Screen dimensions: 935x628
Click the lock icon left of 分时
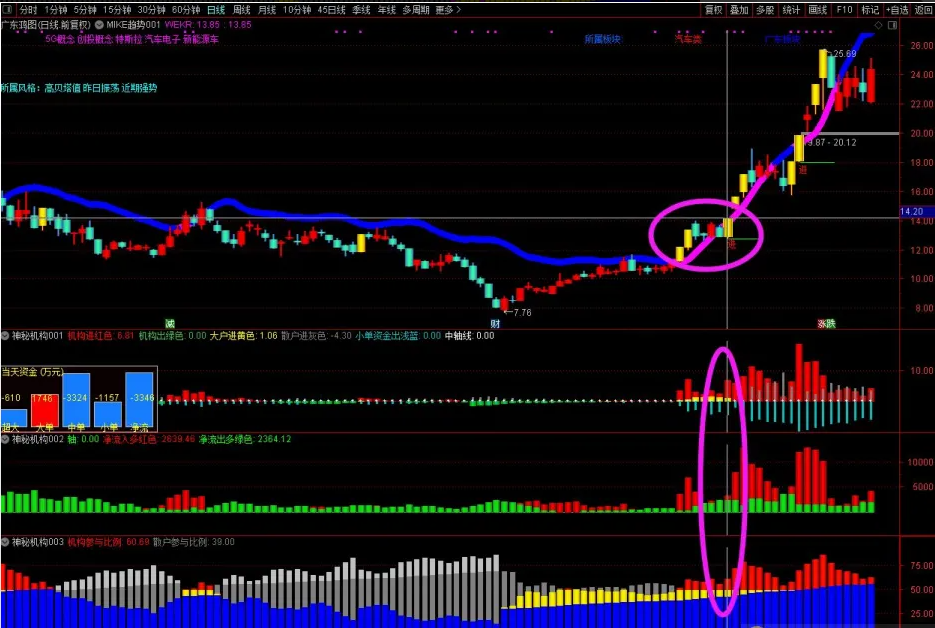point(8,9)
